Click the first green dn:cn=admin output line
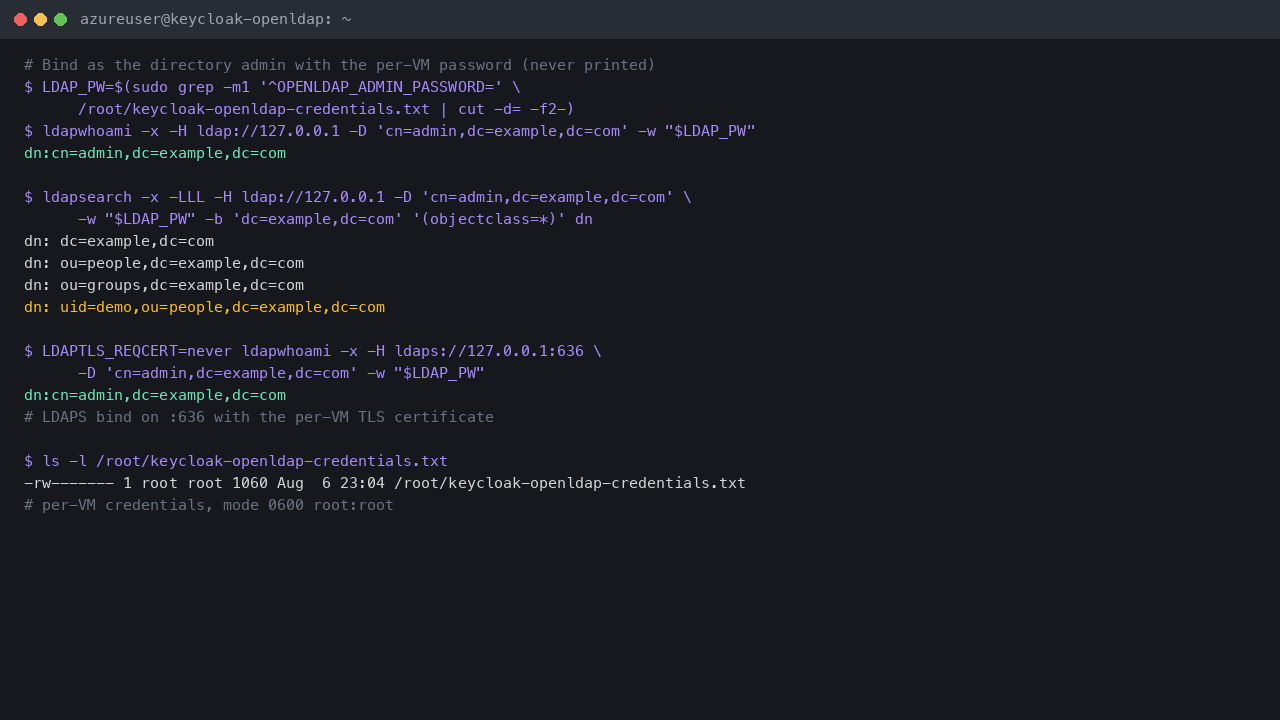Image resolution: width=1280 pixels, height=720 pixels. 155,153
